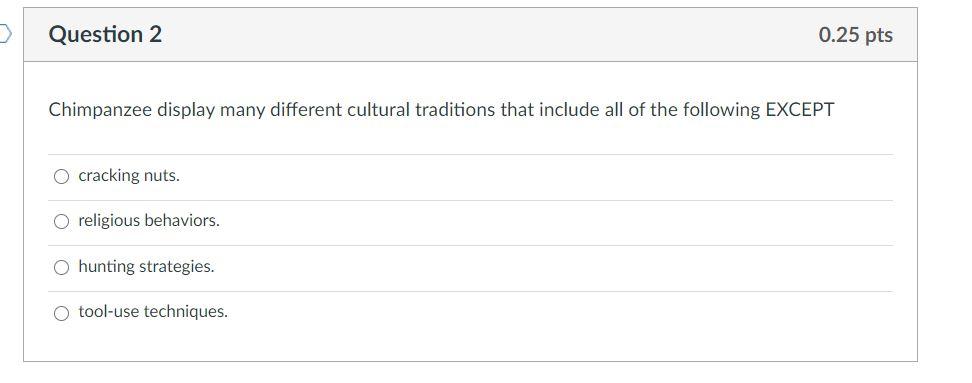Click the 'hunting strategies.' answer label text
972x383 pixels.
pos(146,267)
